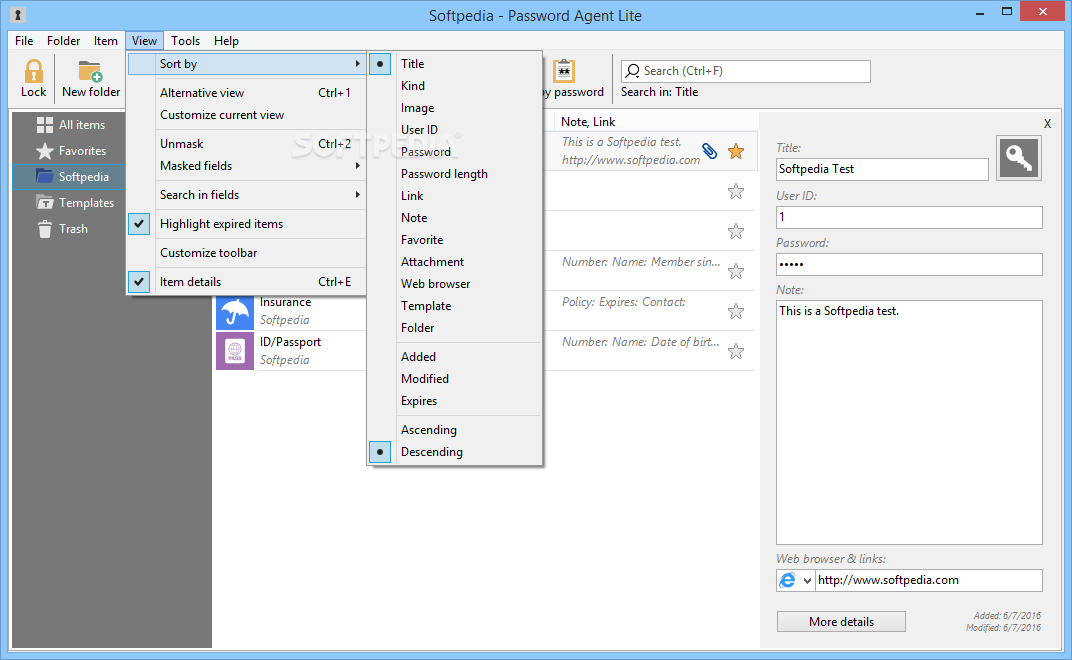Sort items by Kind
Viewport: 1072px width, 660px height.
coord(455,85)
